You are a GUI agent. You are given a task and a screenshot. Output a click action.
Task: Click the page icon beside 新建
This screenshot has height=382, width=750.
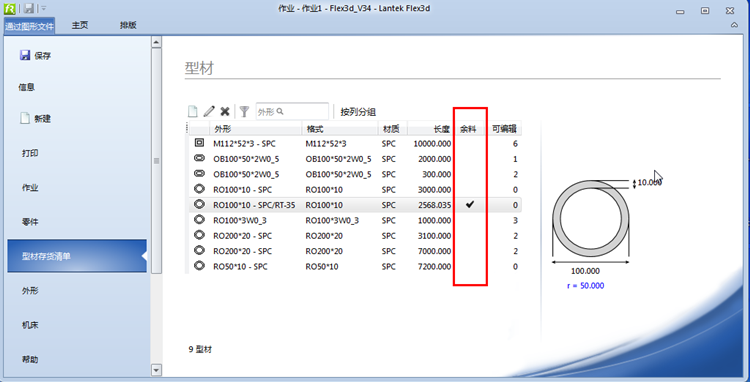pos(25,118)
